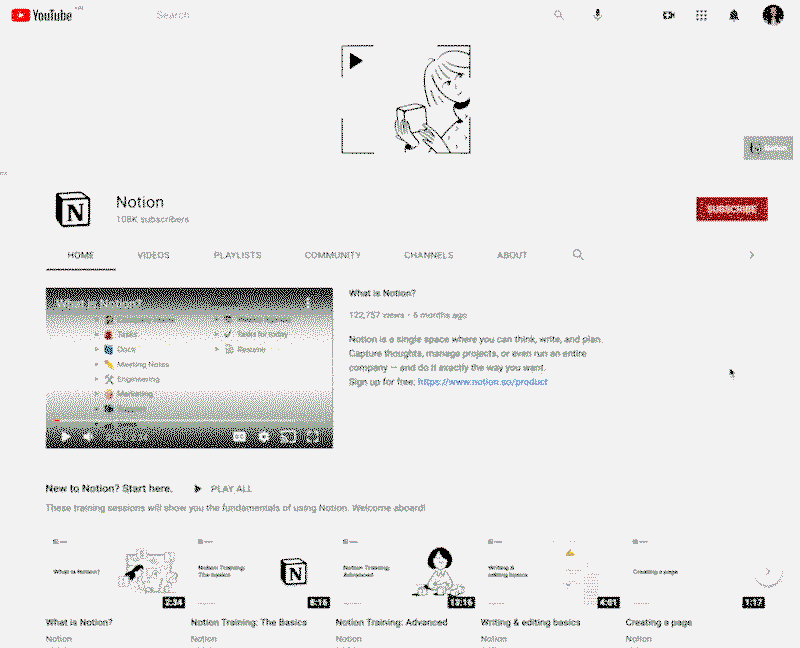Enter fullscreen on the featured video
The image size is (800, 648).
tap(313, 436)
